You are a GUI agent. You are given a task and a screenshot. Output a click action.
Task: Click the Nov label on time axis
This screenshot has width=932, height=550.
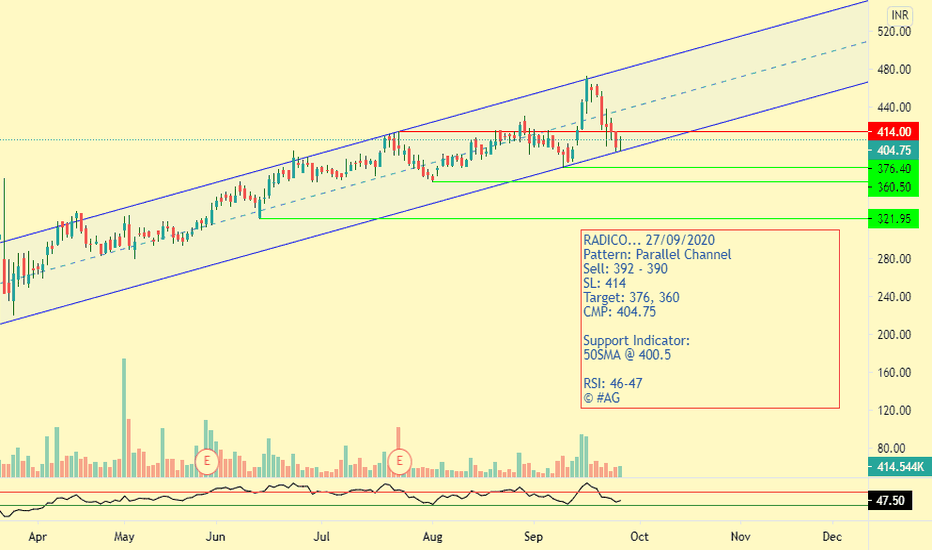[x=740, y=536]
